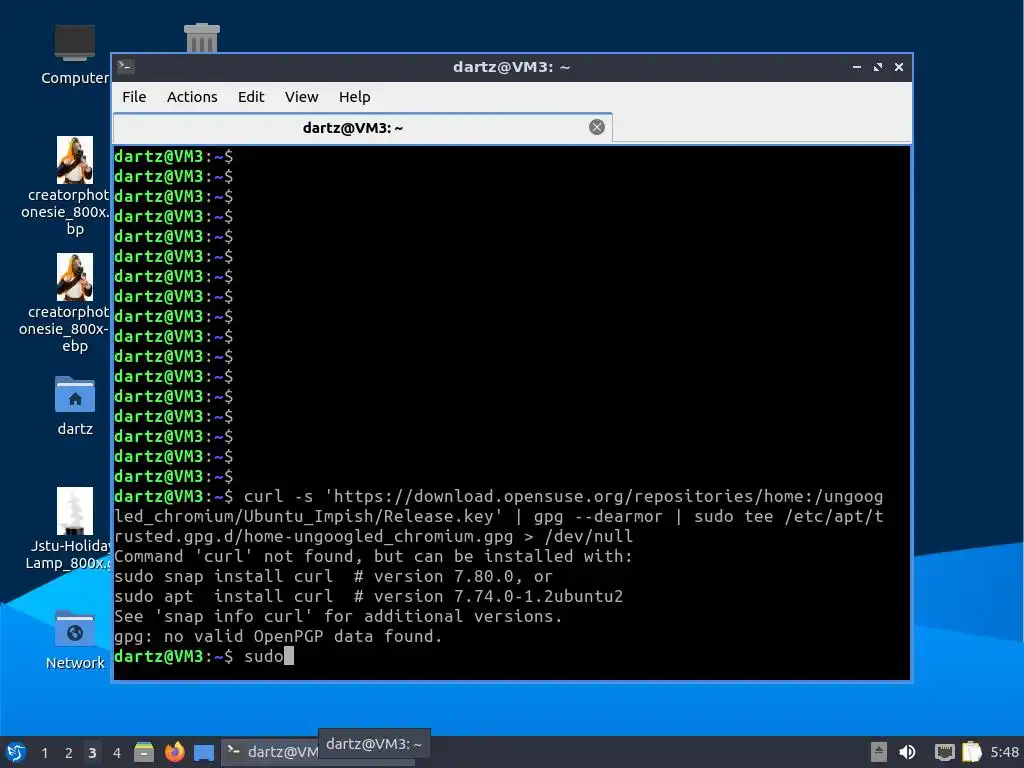Open the Actions menu
The width and height of the screenshot is (1024, 768).
click(x=192, y=97)
